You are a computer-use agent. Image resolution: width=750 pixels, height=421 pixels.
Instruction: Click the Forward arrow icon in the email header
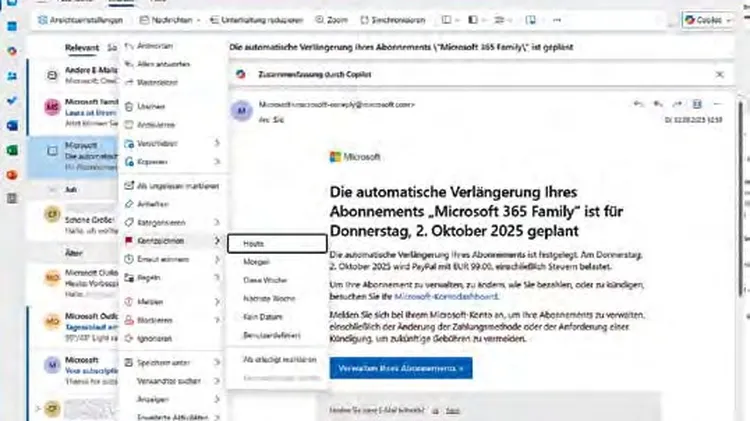click(x=677, y=104)
